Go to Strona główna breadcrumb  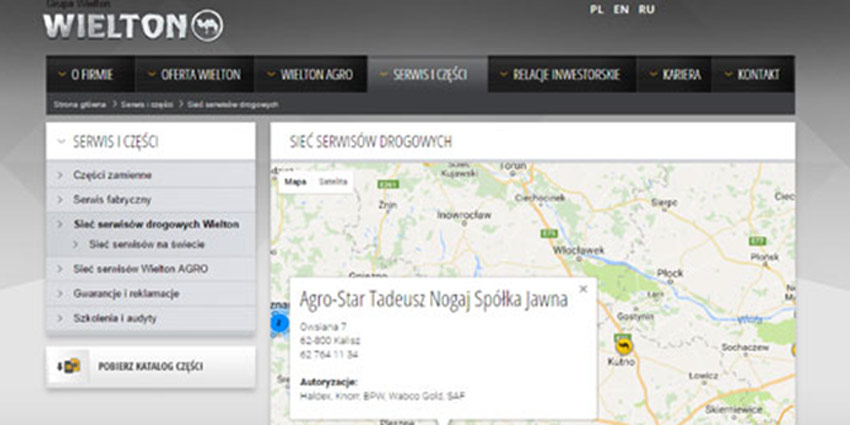point(80,104)
